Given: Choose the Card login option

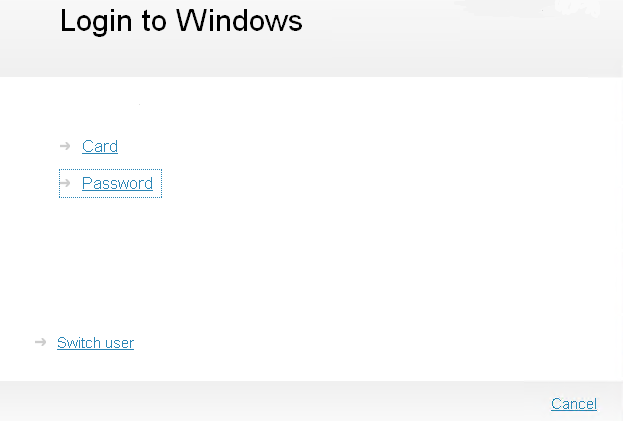Looking at the screenshot, I should (100, 146).
